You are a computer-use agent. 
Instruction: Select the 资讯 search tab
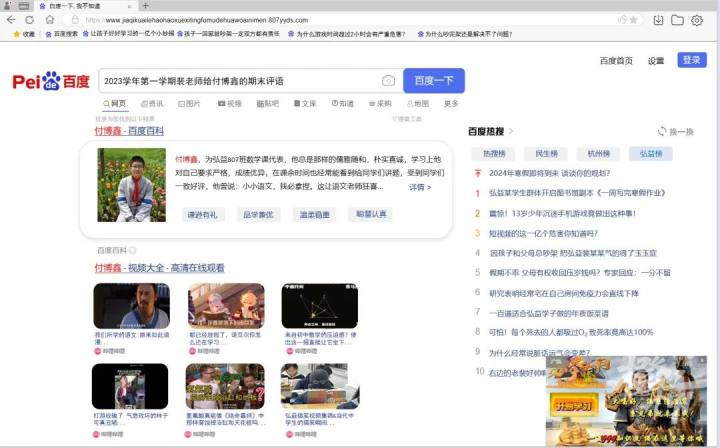pyautogui.click(x=152, y=104)
